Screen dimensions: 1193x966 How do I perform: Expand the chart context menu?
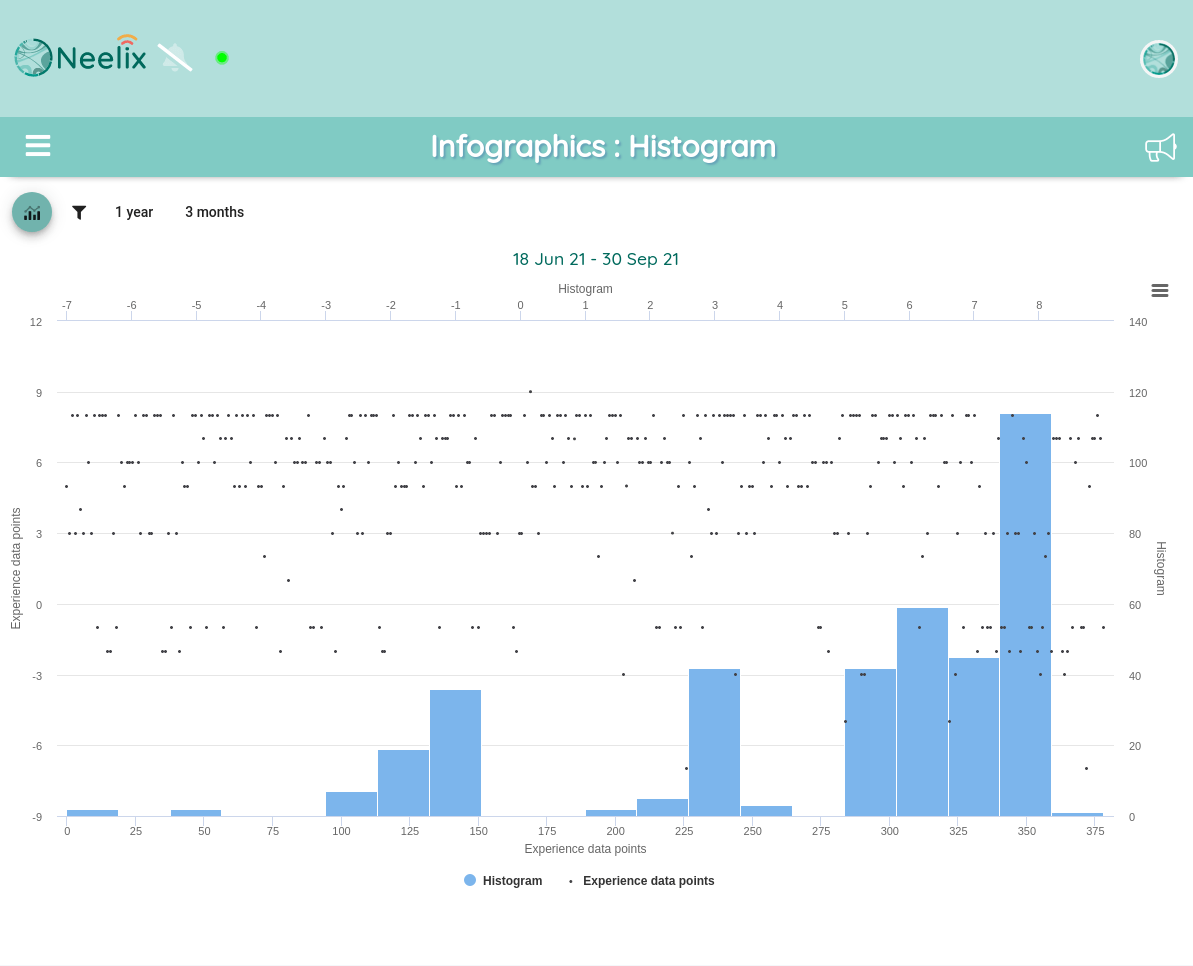pos(1160,291)
